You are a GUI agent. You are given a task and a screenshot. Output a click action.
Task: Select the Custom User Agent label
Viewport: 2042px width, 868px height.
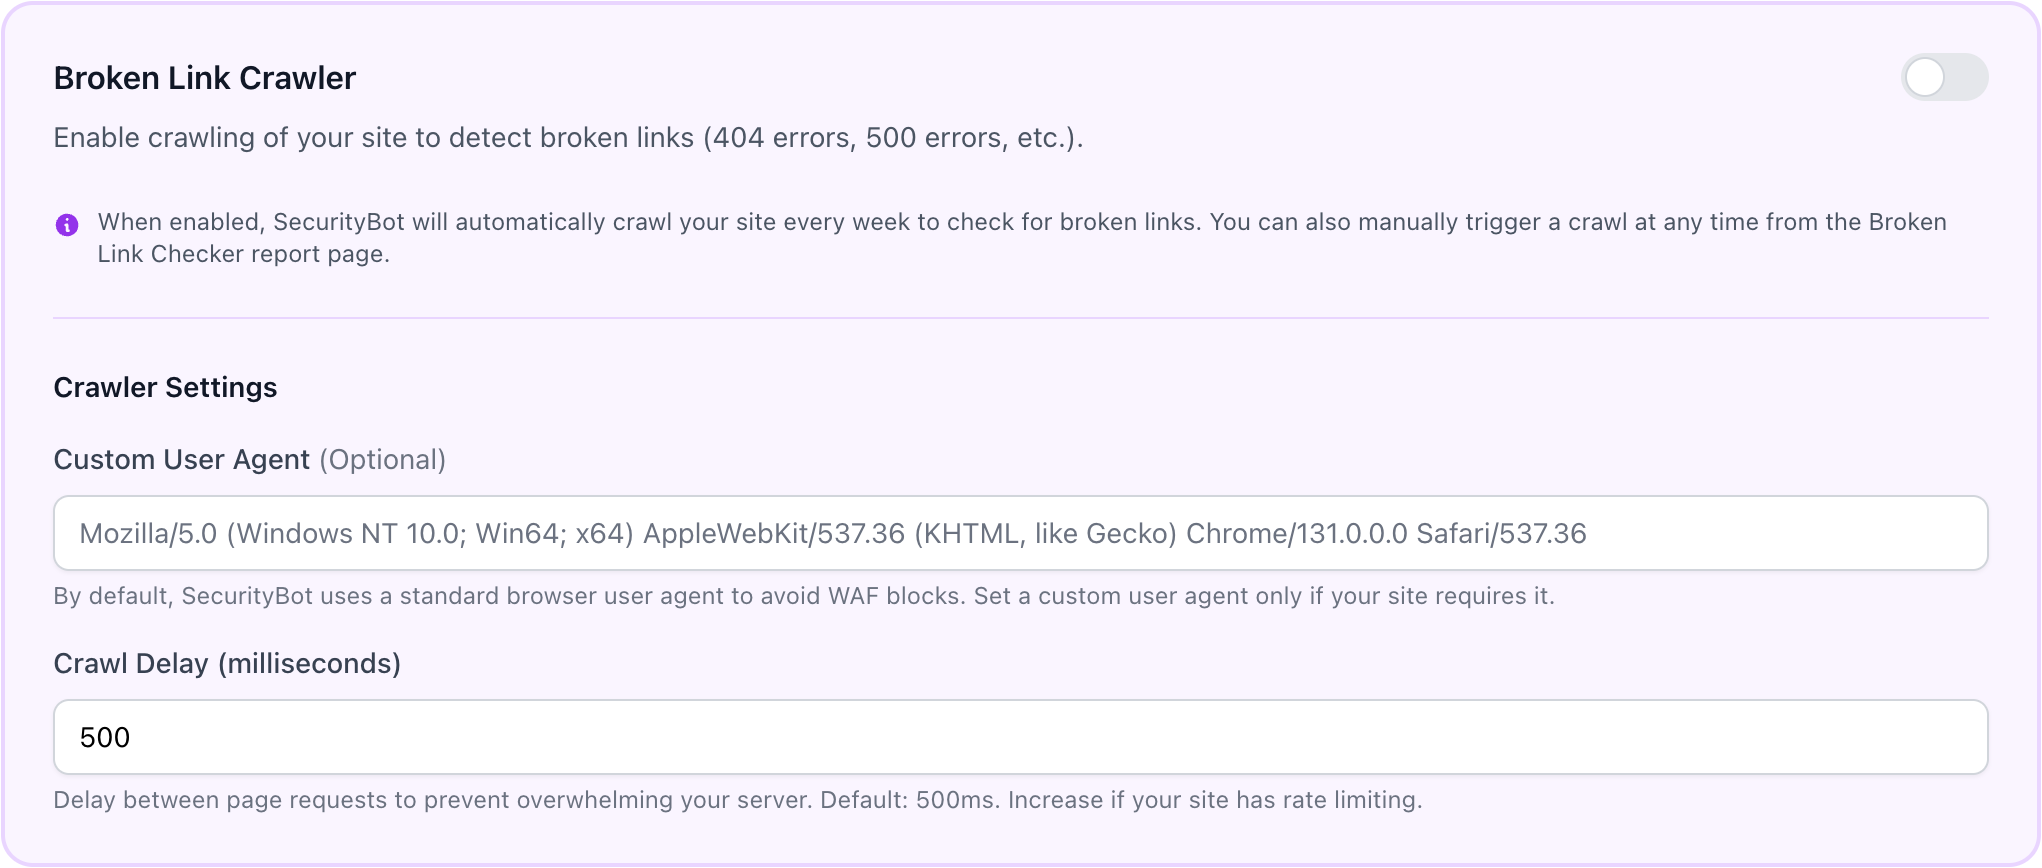[181, 460]
